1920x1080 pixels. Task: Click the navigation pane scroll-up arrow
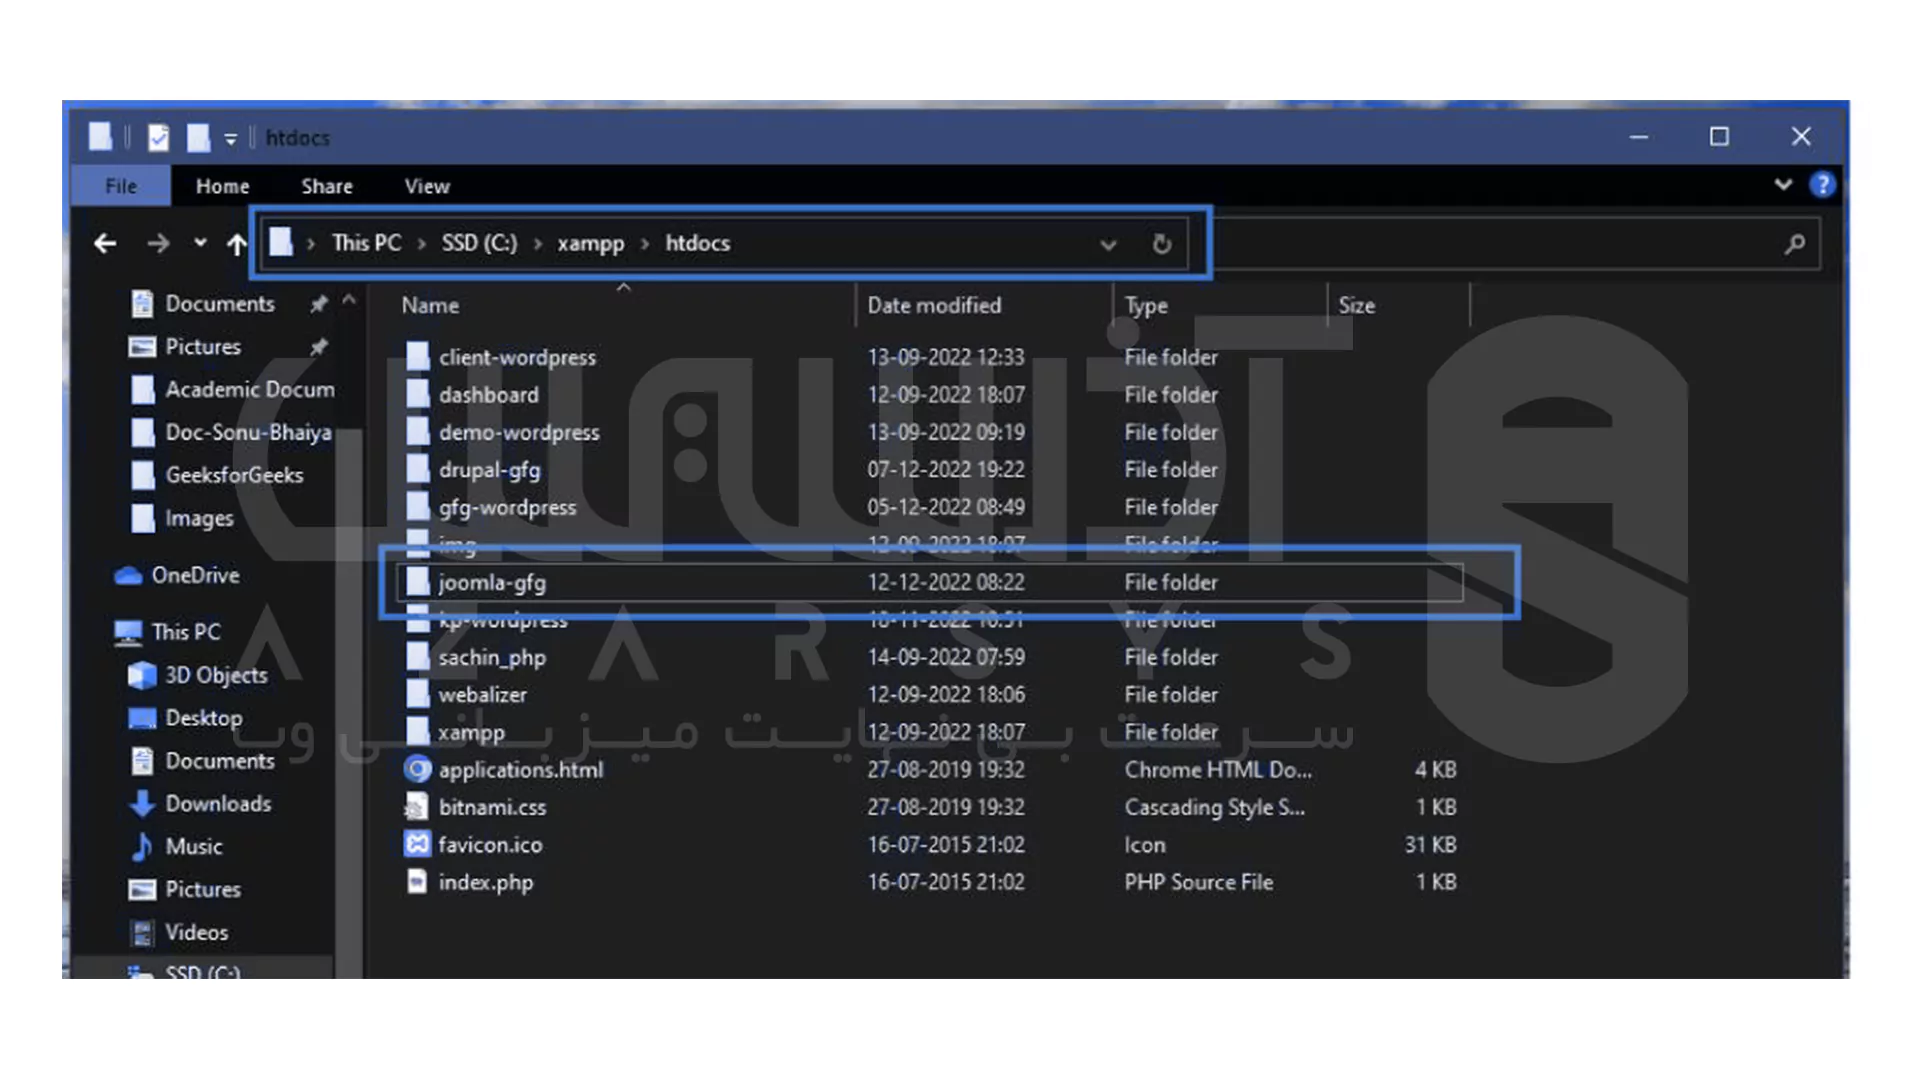point(349,299)
